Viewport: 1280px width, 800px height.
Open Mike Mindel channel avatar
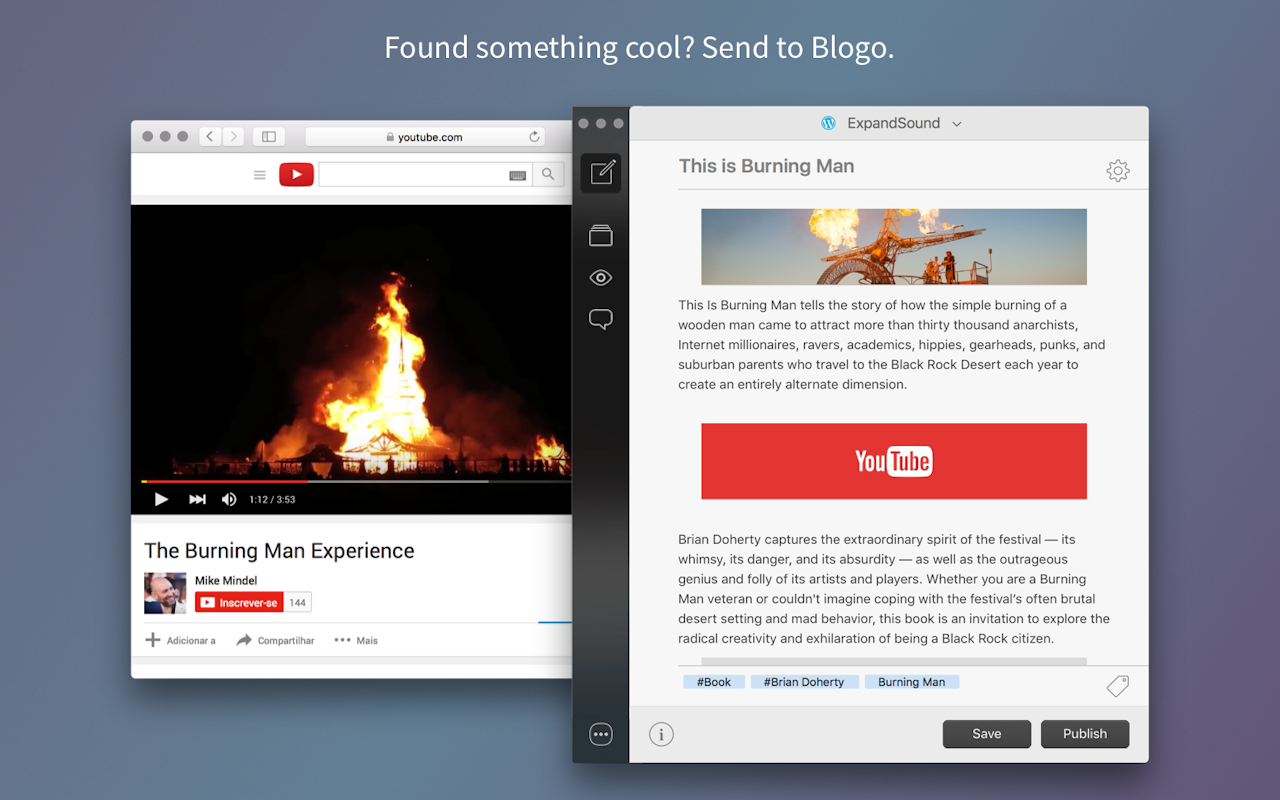point(165,593)
